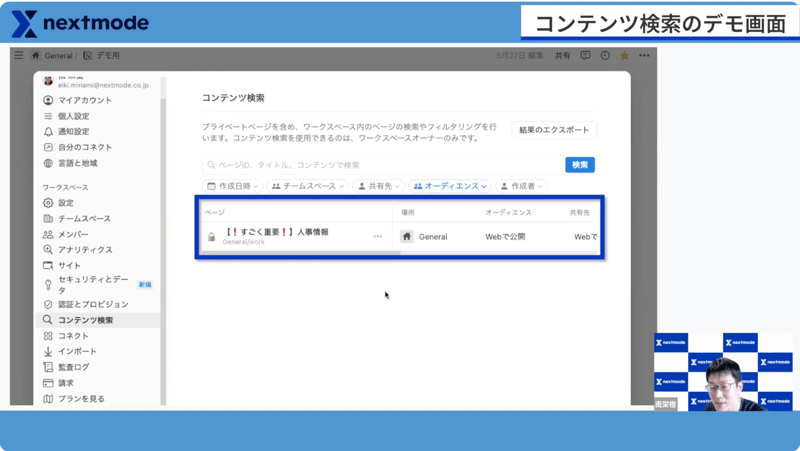
Task: Click the インポート download icon
Action: click(x=48, y=352)
